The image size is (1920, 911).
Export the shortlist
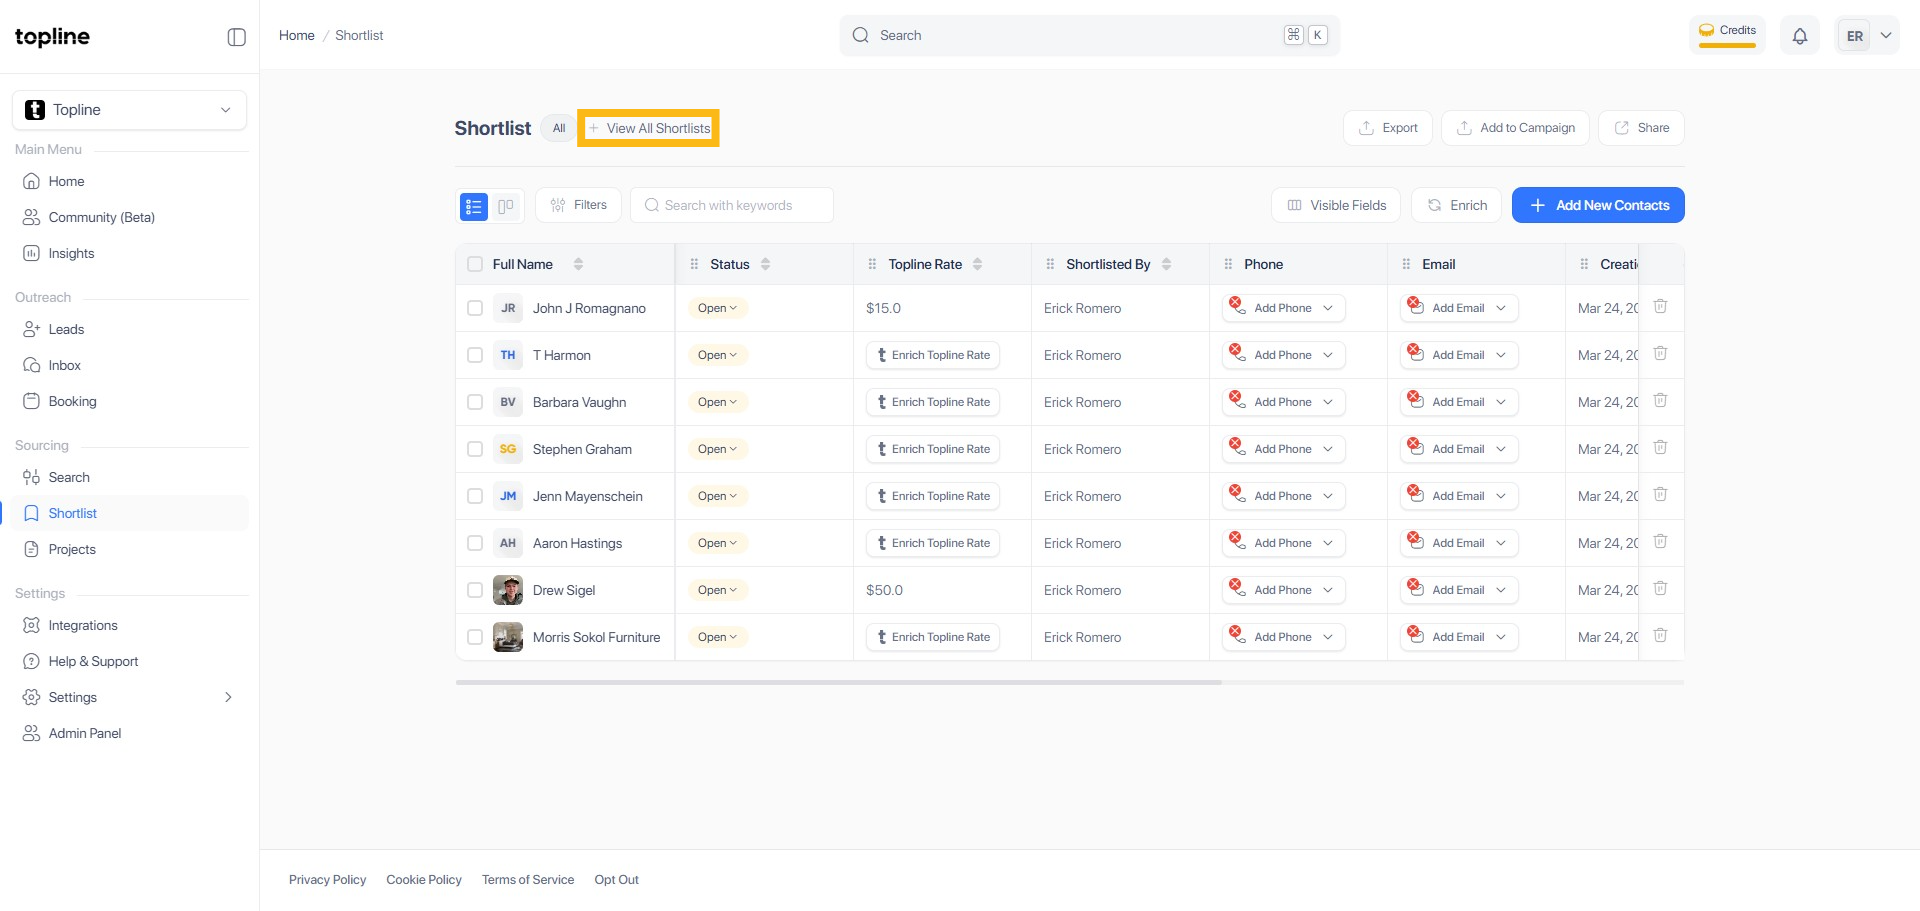pyautogui.click(x=1388, y=128)
